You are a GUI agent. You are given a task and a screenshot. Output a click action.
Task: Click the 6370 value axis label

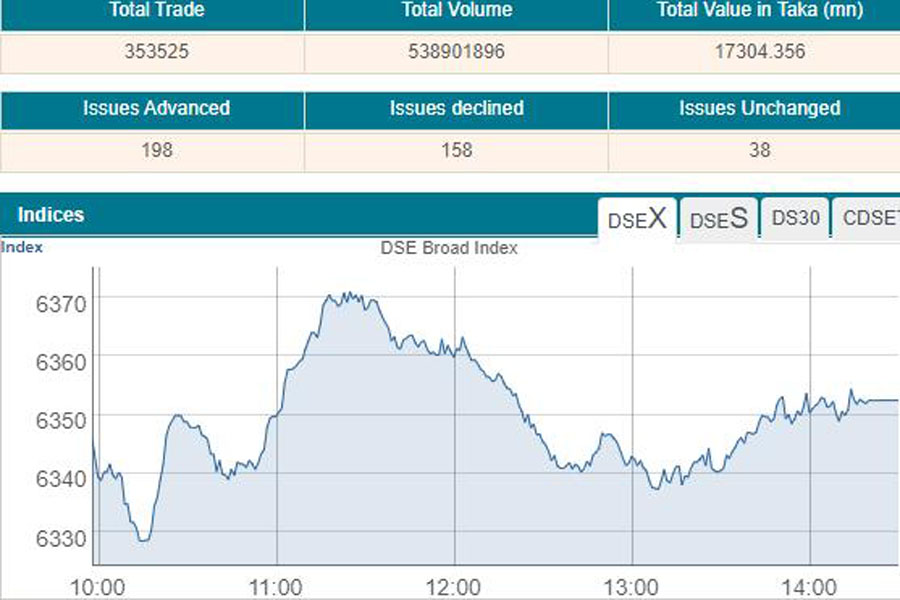[62, 302]
